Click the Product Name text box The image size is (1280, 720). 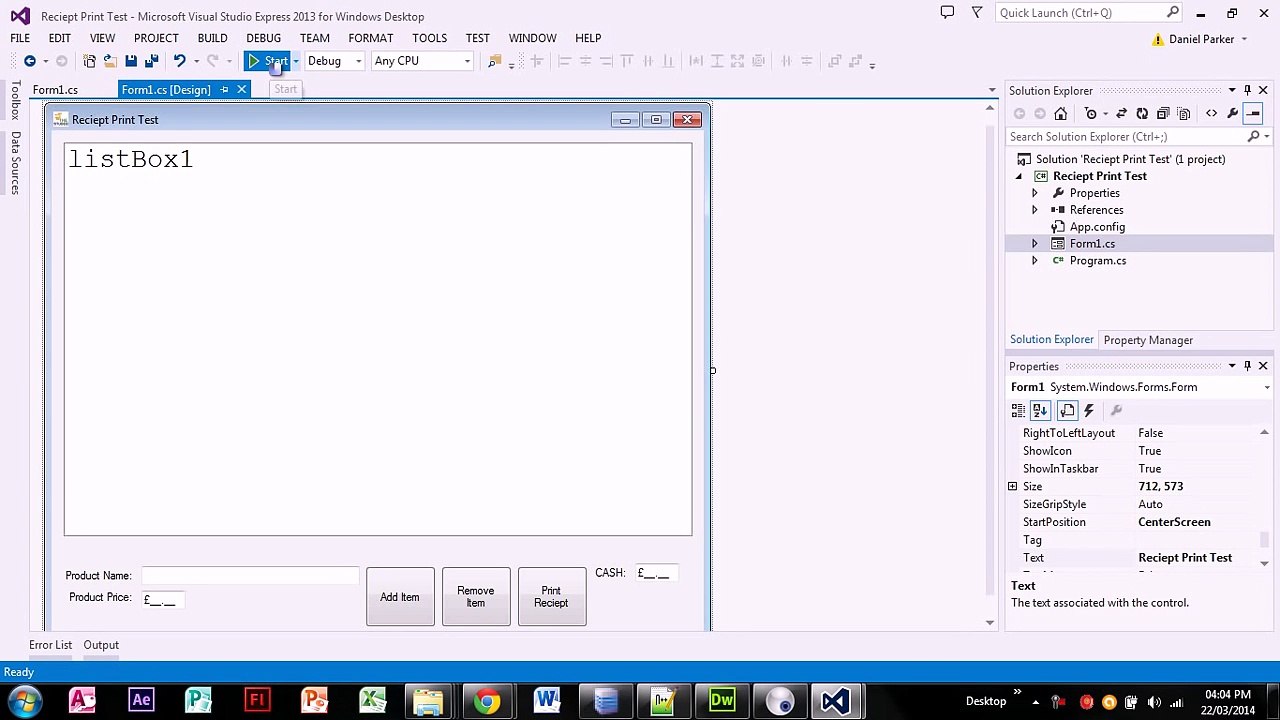(x=250, y=576)
